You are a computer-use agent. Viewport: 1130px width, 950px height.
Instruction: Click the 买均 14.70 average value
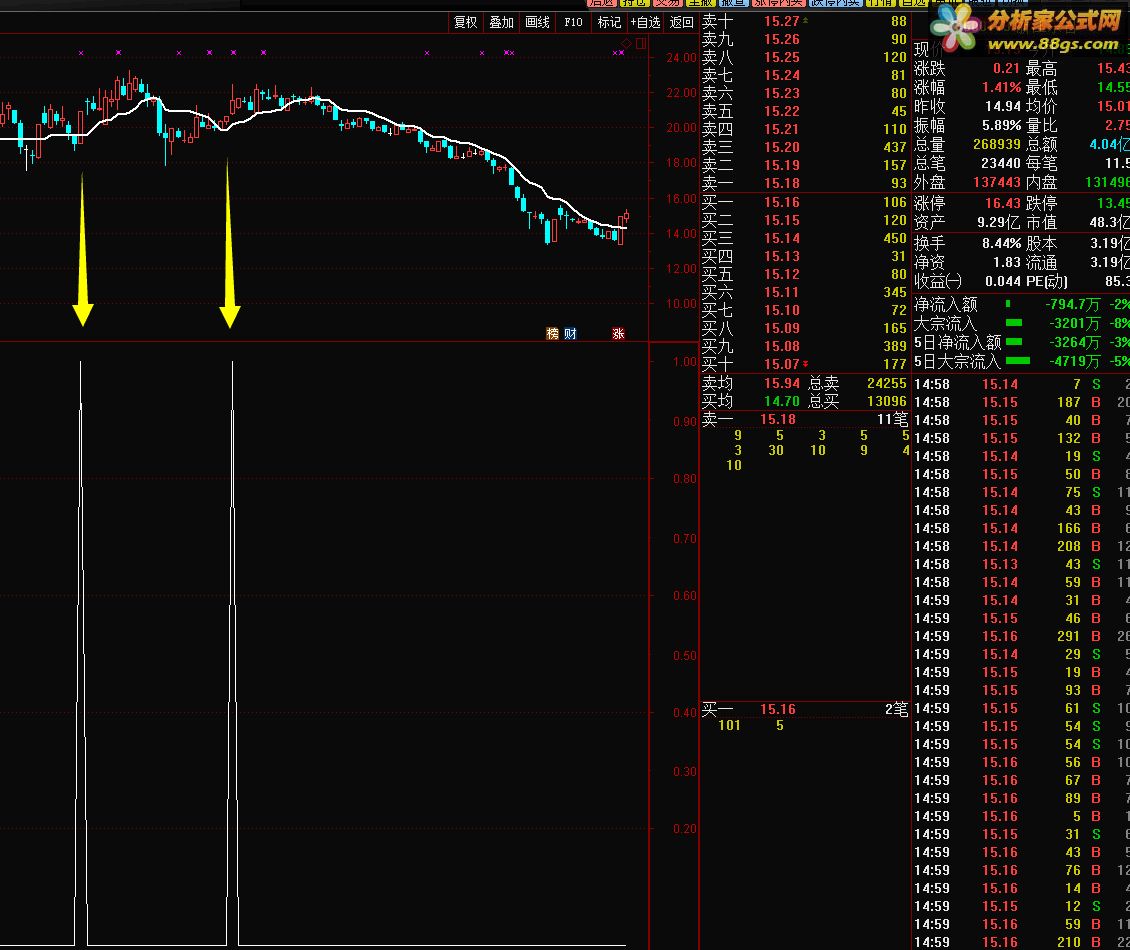click(782, 401)
